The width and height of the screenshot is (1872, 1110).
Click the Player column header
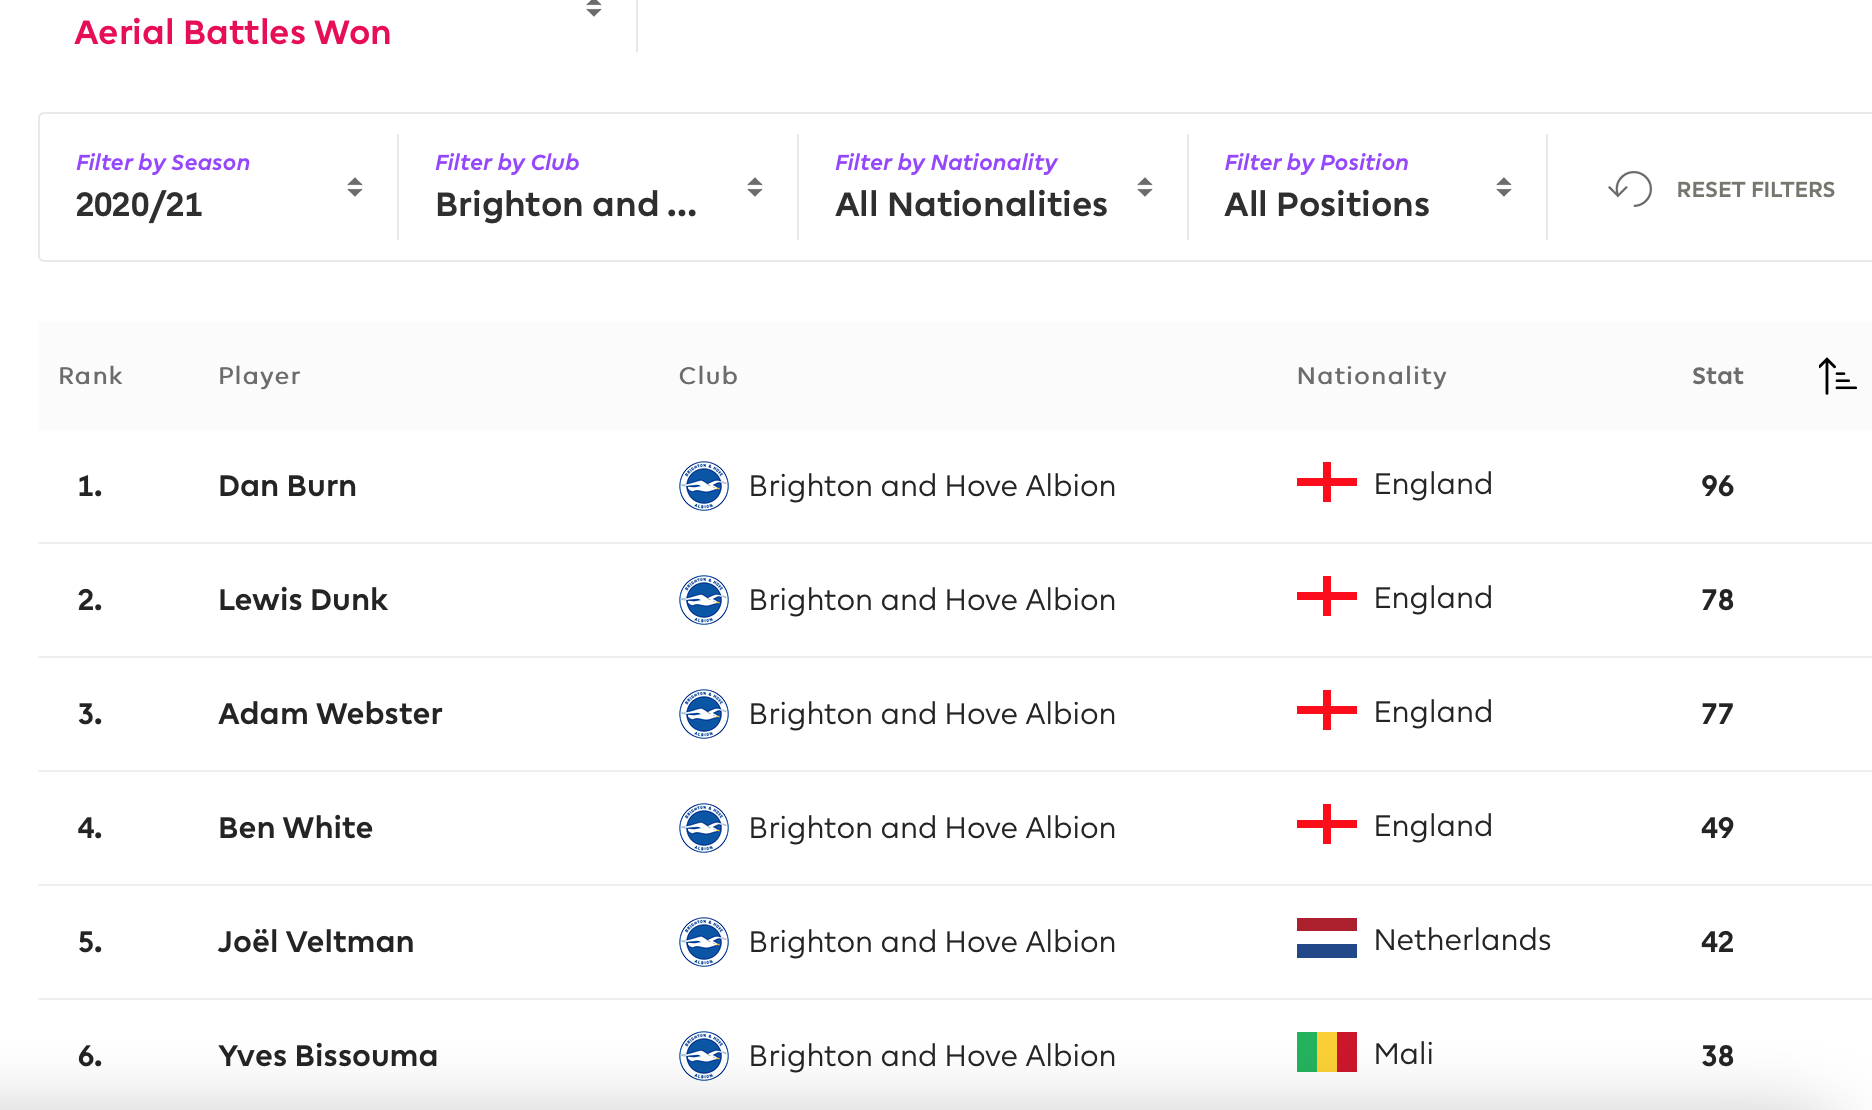[x=259, y=376]
